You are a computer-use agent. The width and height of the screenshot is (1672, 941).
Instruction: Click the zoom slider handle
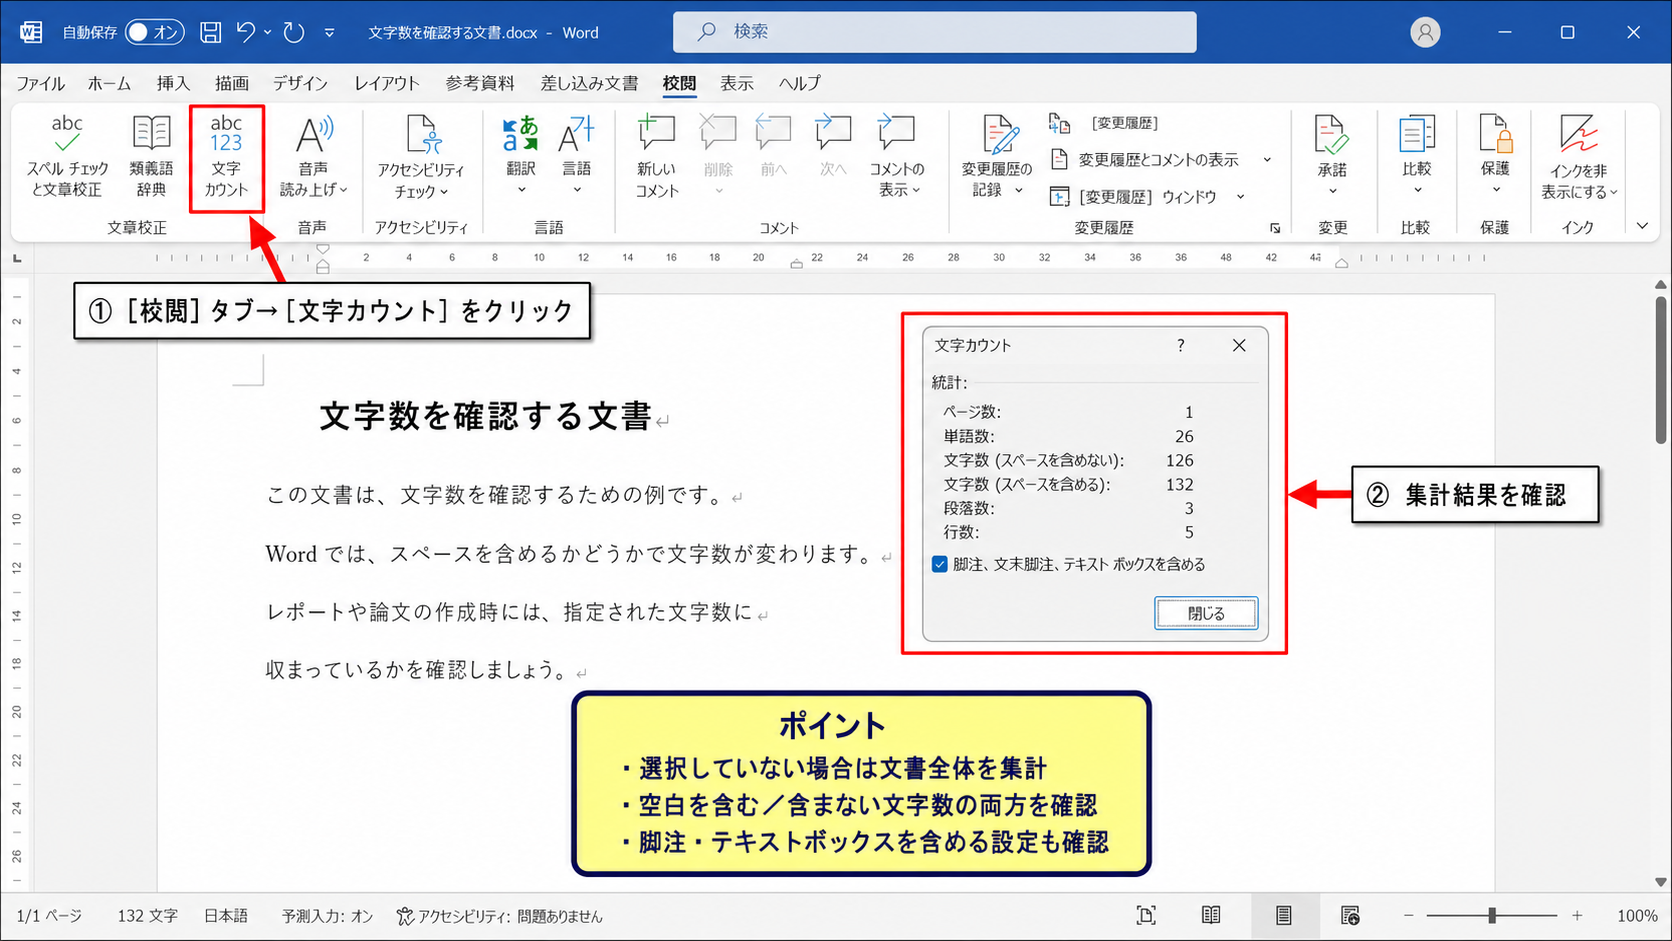(x=1492, y=915)
